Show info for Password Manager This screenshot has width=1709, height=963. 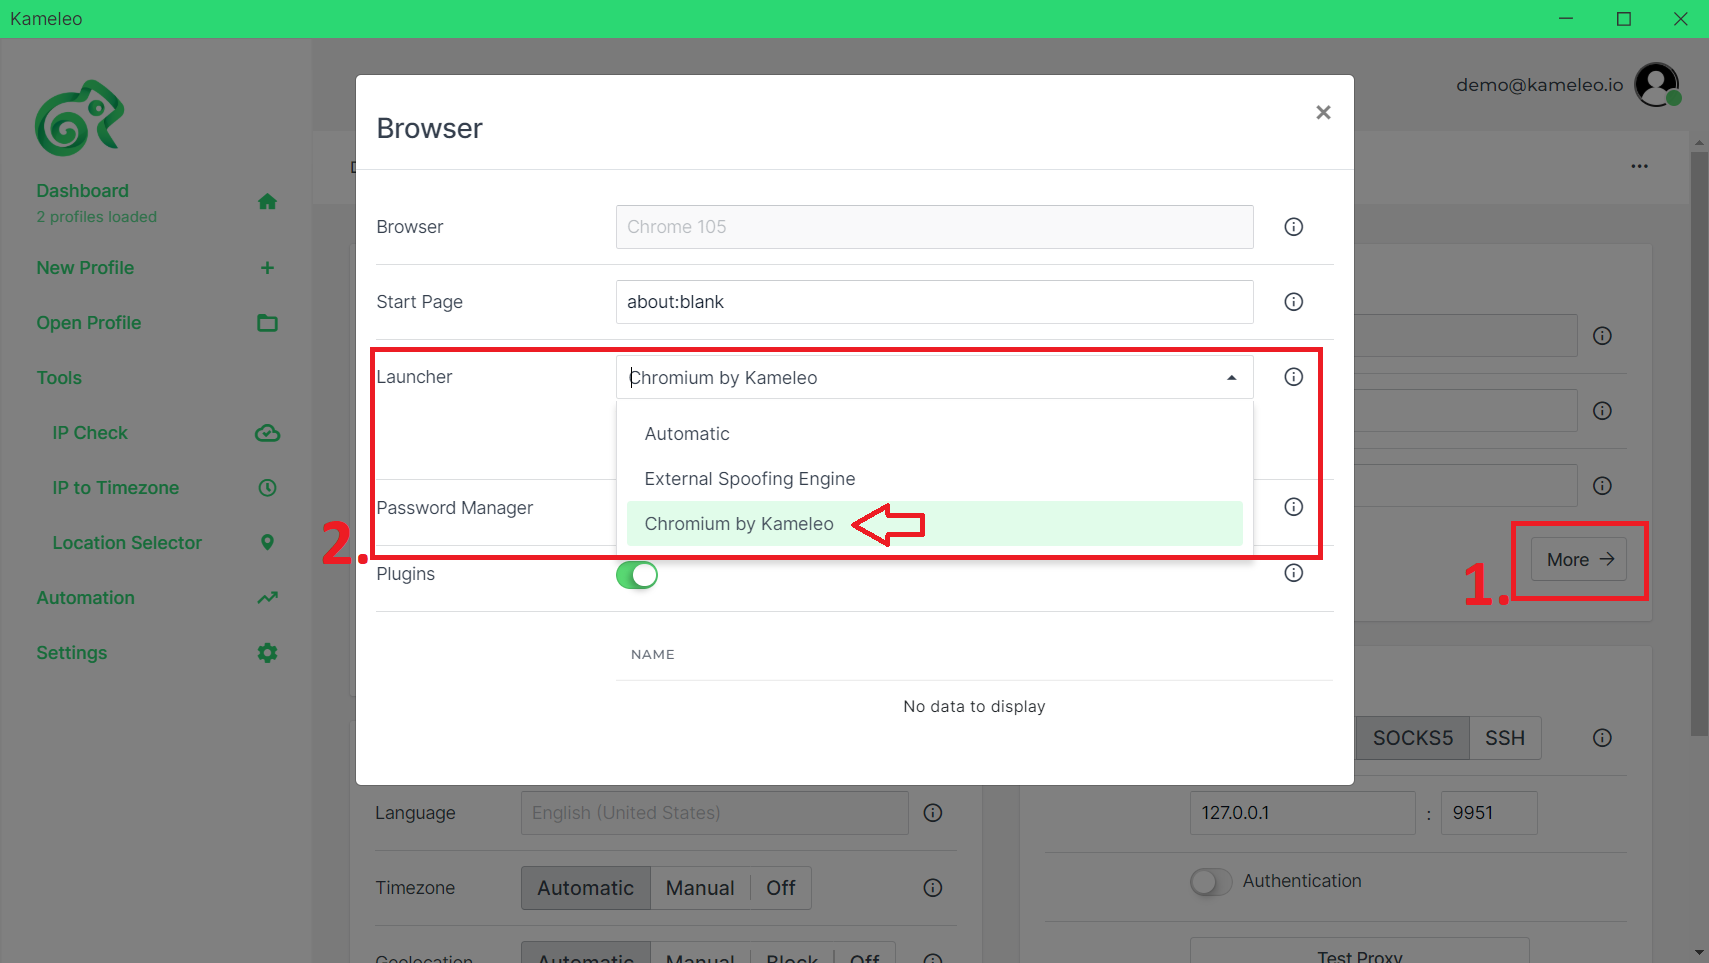pos(1294,507)
